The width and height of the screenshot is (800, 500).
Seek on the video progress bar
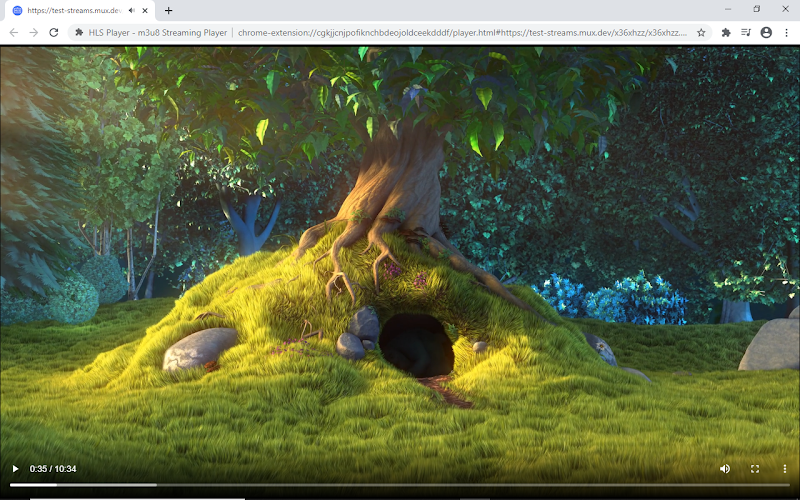coord(399,485)
